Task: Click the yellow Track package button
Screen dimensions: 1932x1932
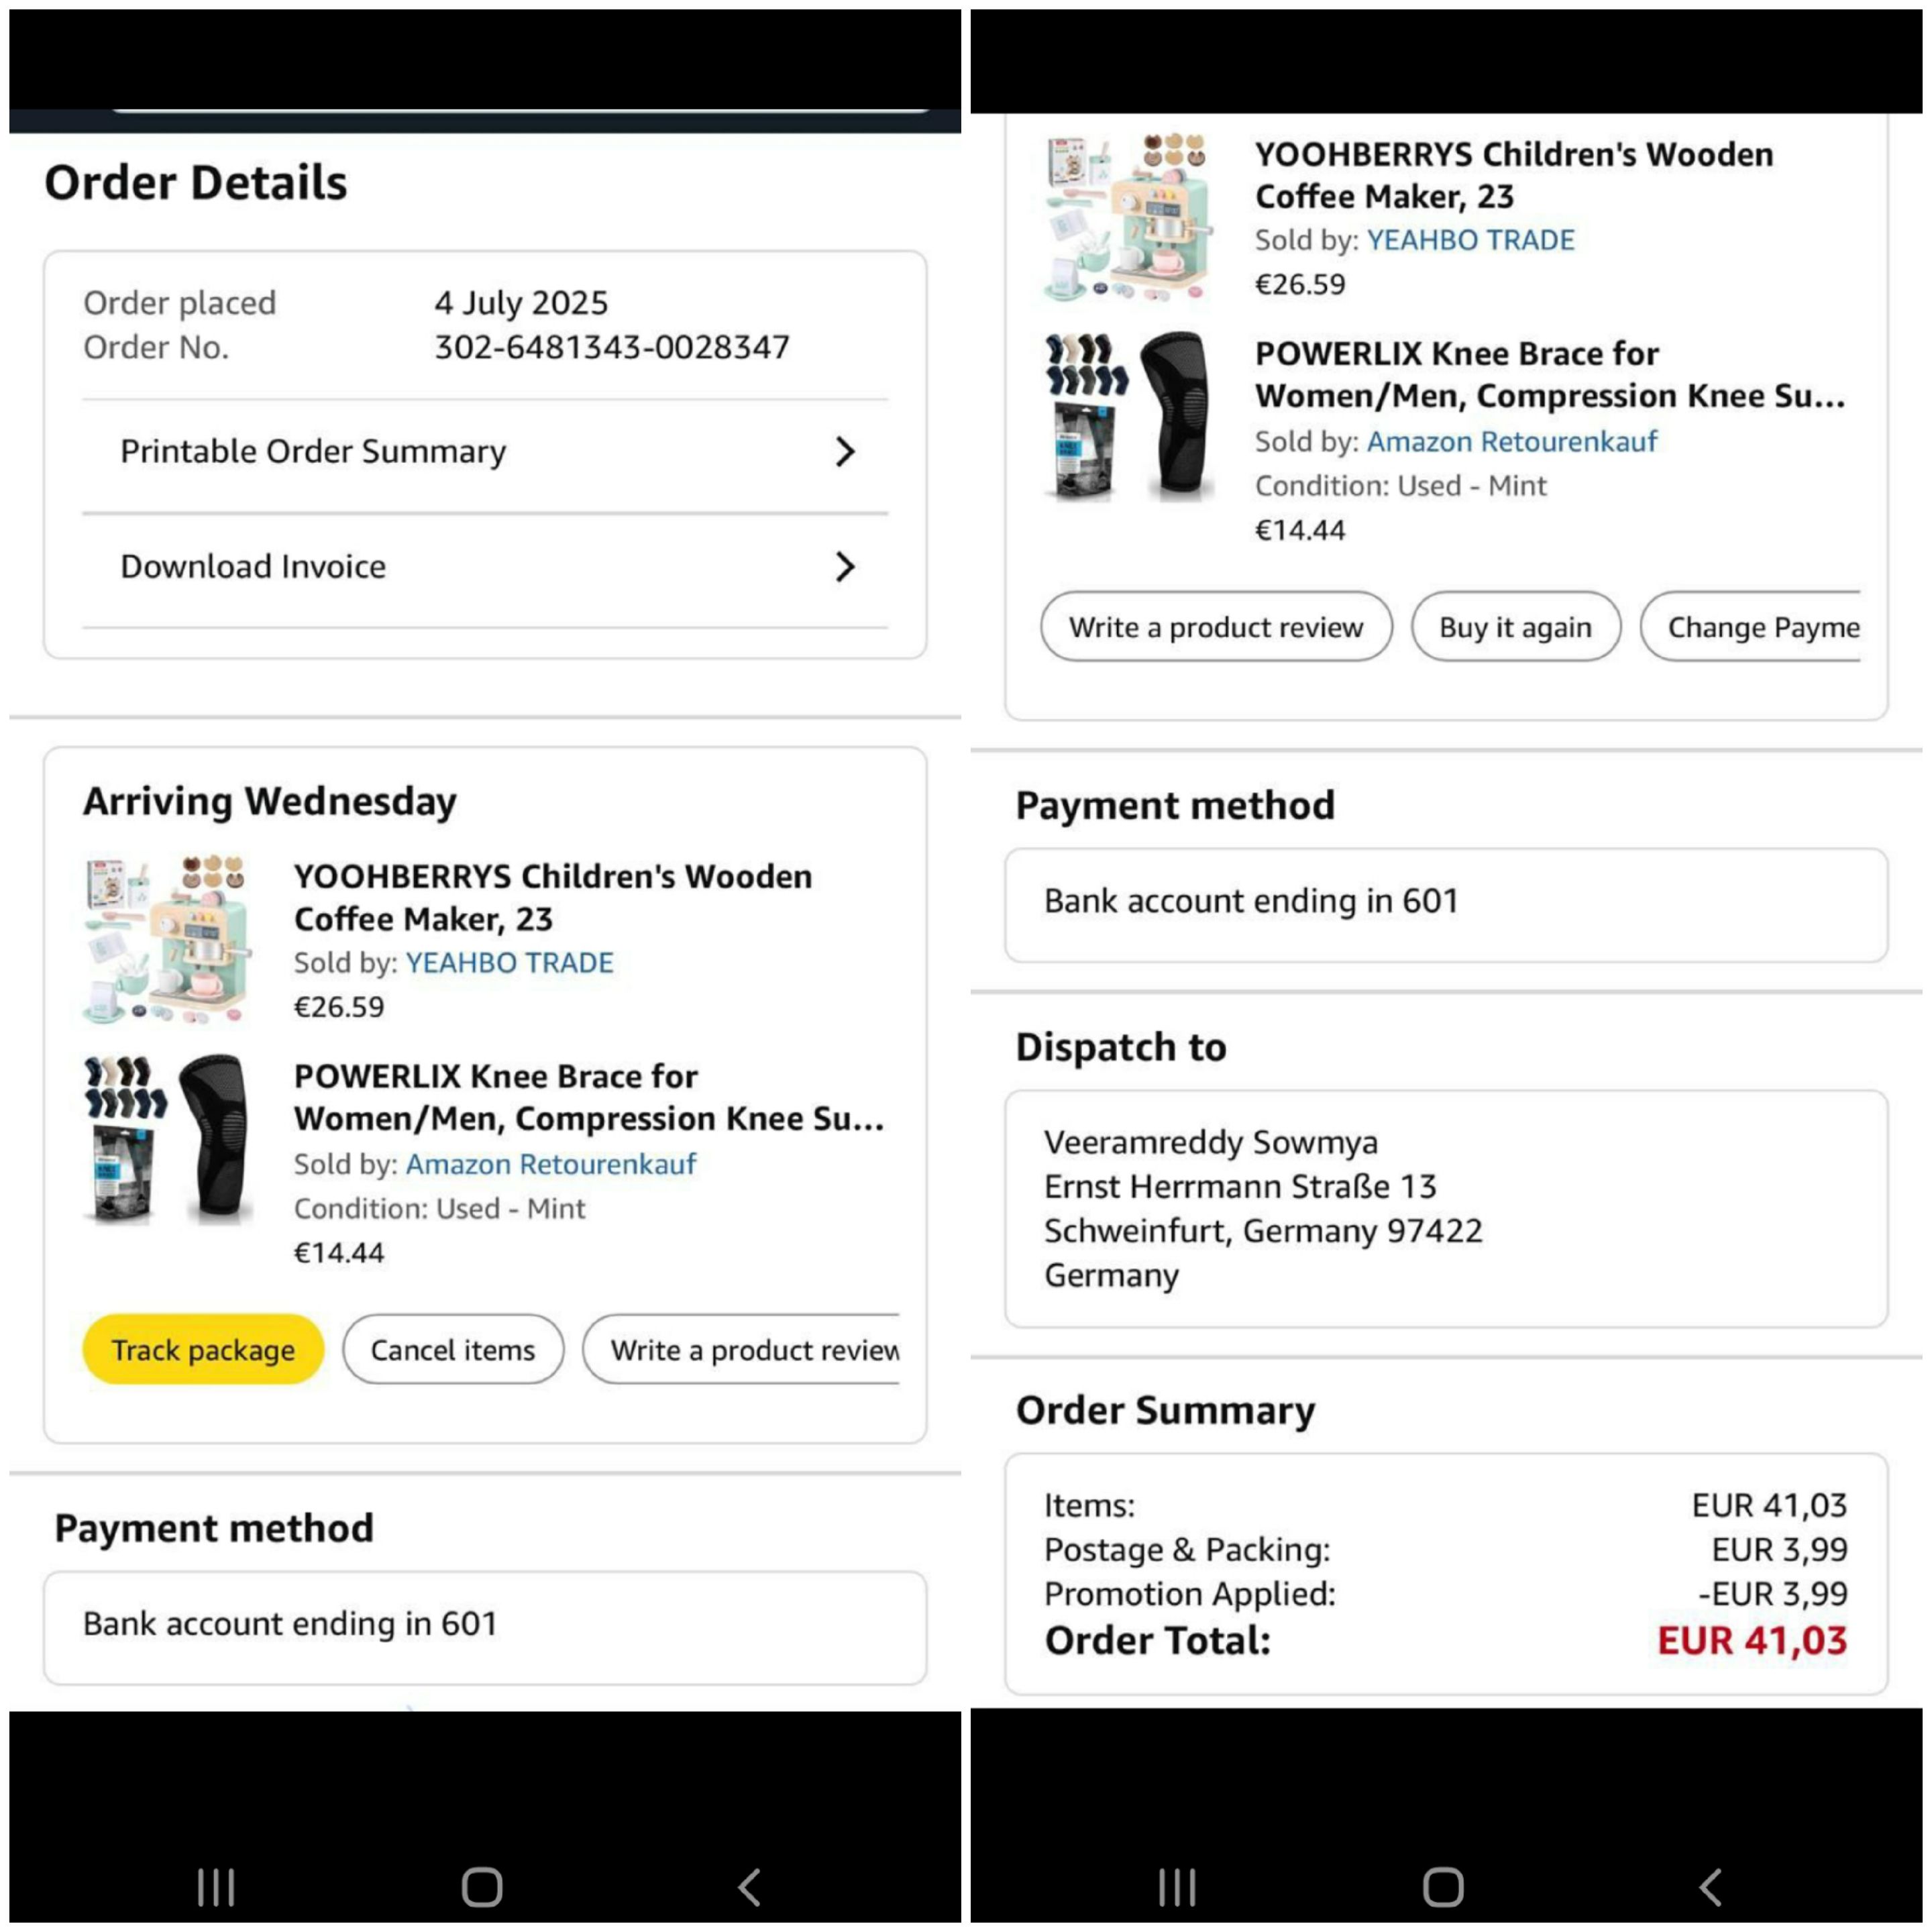Action: 203,1350
